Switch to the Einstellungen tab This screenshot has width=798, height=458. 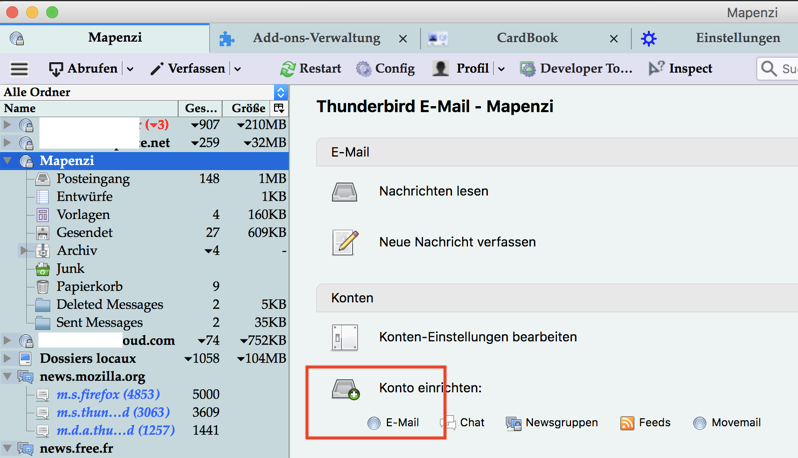(x=737, y=38)
